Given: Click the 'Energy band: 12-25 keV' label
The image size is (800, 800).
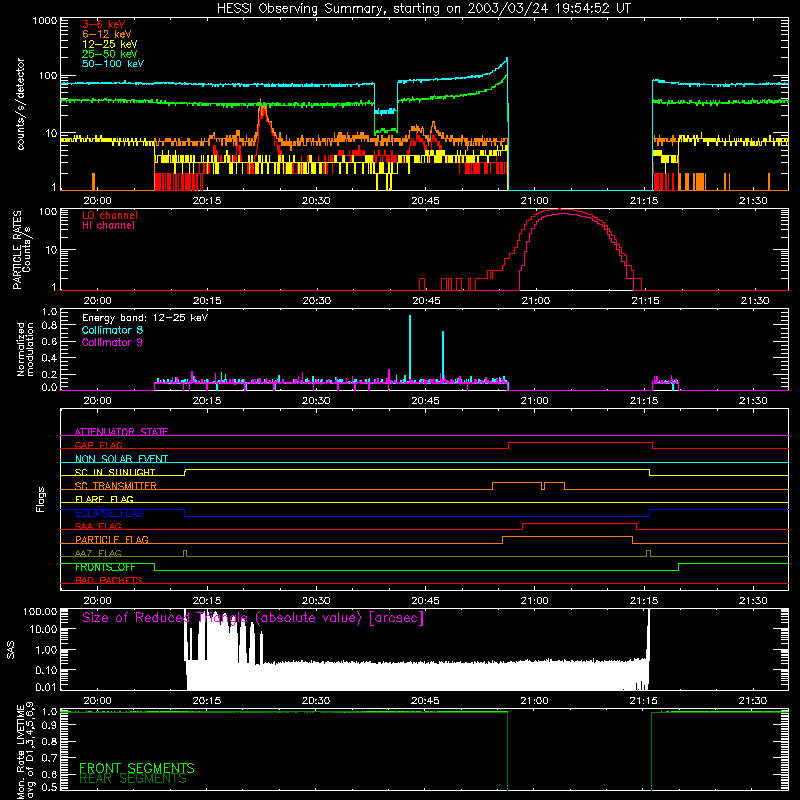Looking at the screenshot, I should 145,318.
